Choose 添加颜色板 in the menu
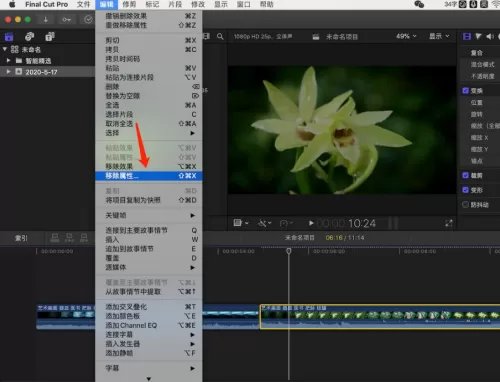Viewport: 500px width, 382px height. tap(149, 316)
